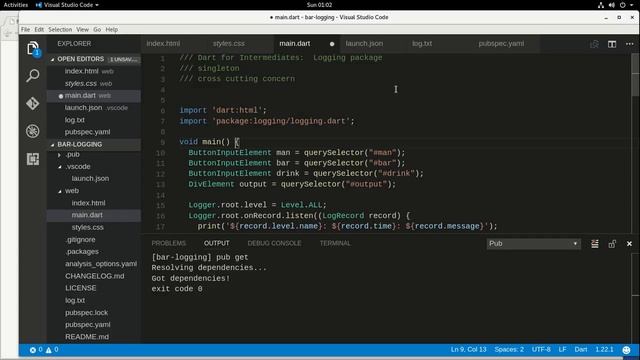Open the Pub output channel dropdown
This screenshot has height=360, width=640.
[533, 244]
